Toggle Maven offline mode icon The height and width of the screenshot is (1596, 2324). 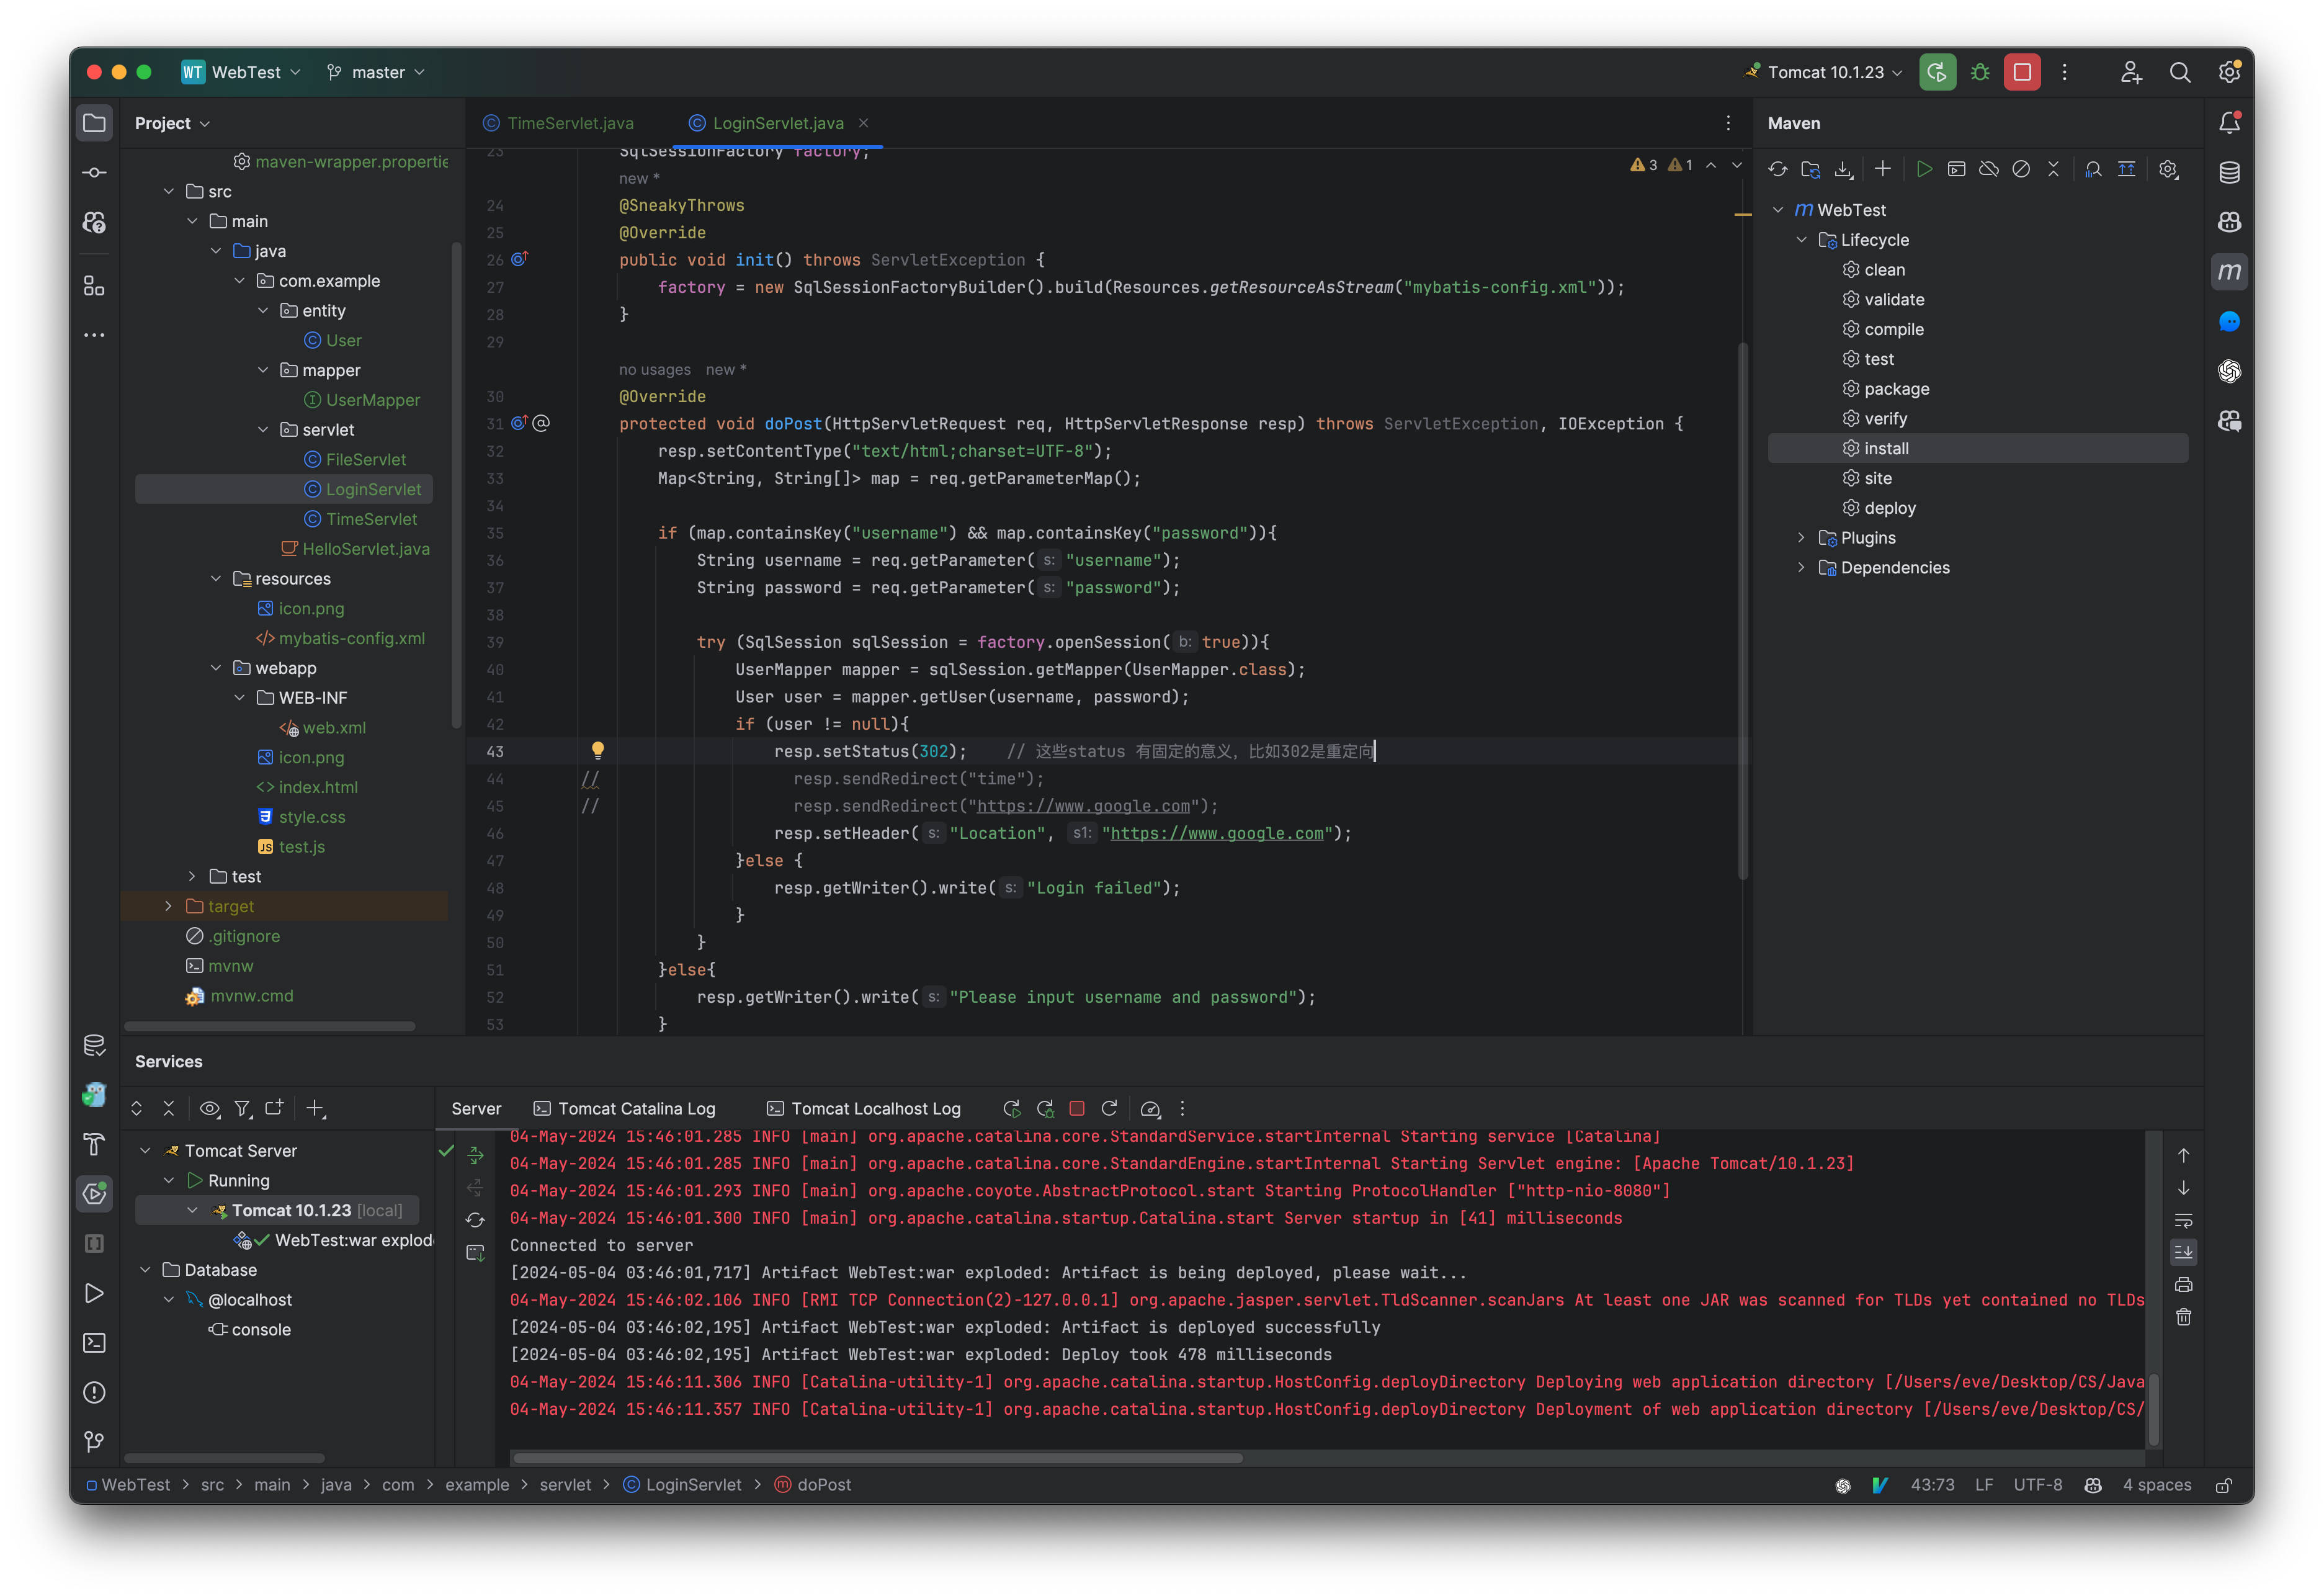point(1988,169)
